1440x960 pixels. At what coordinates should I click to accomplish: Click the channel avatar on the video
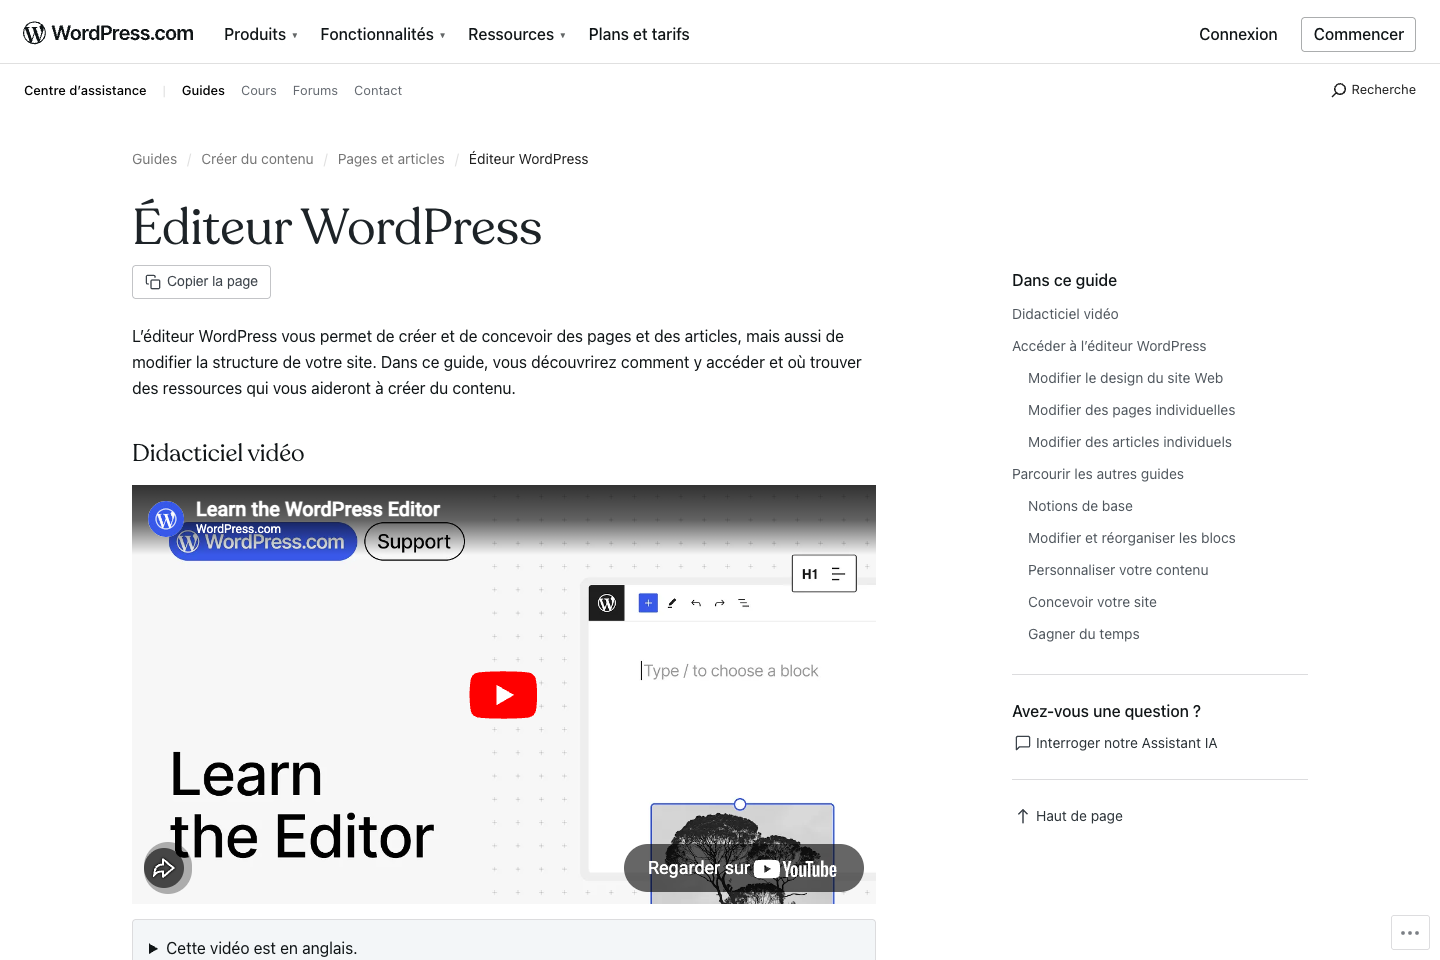click(x=166, y=518)
